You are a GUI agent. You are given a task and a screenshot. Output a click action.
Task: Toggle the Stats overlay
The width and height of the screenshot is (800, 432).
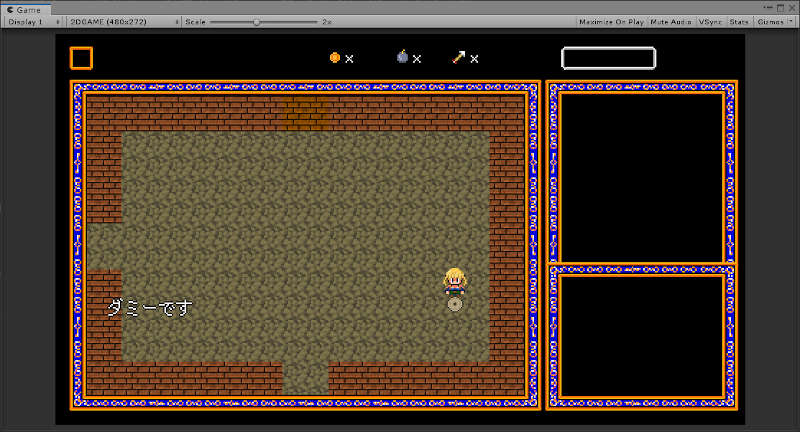(x=739, y=22)
